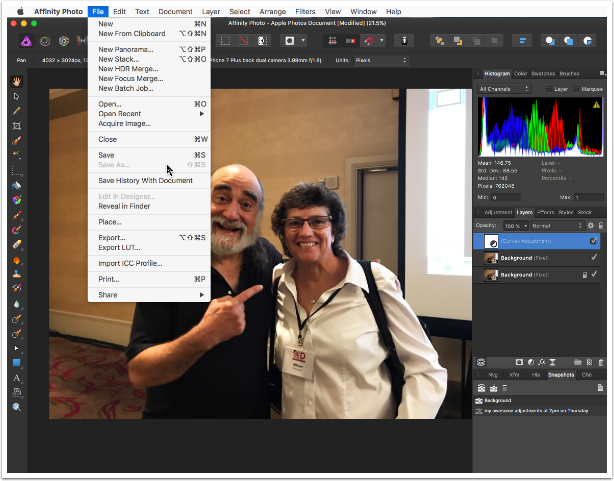The width and height of the screenshot is (614, 481).
Task: Click Export... in the File menu
Action: click(112, 237)
